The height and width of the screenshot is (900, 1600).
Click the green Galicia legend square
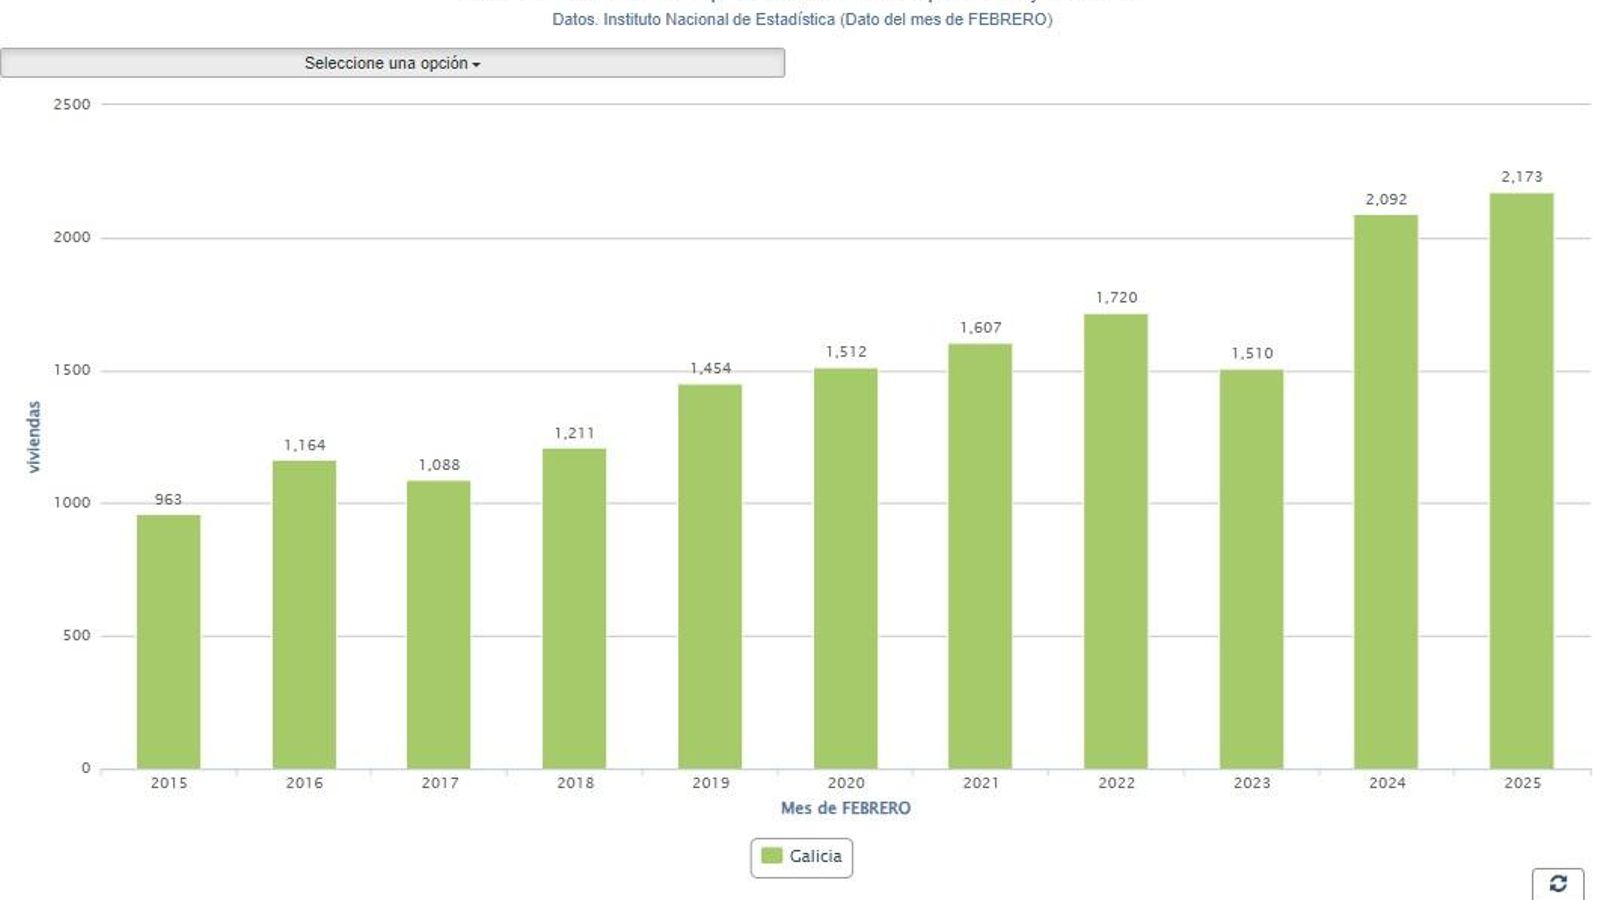(770, 856)
